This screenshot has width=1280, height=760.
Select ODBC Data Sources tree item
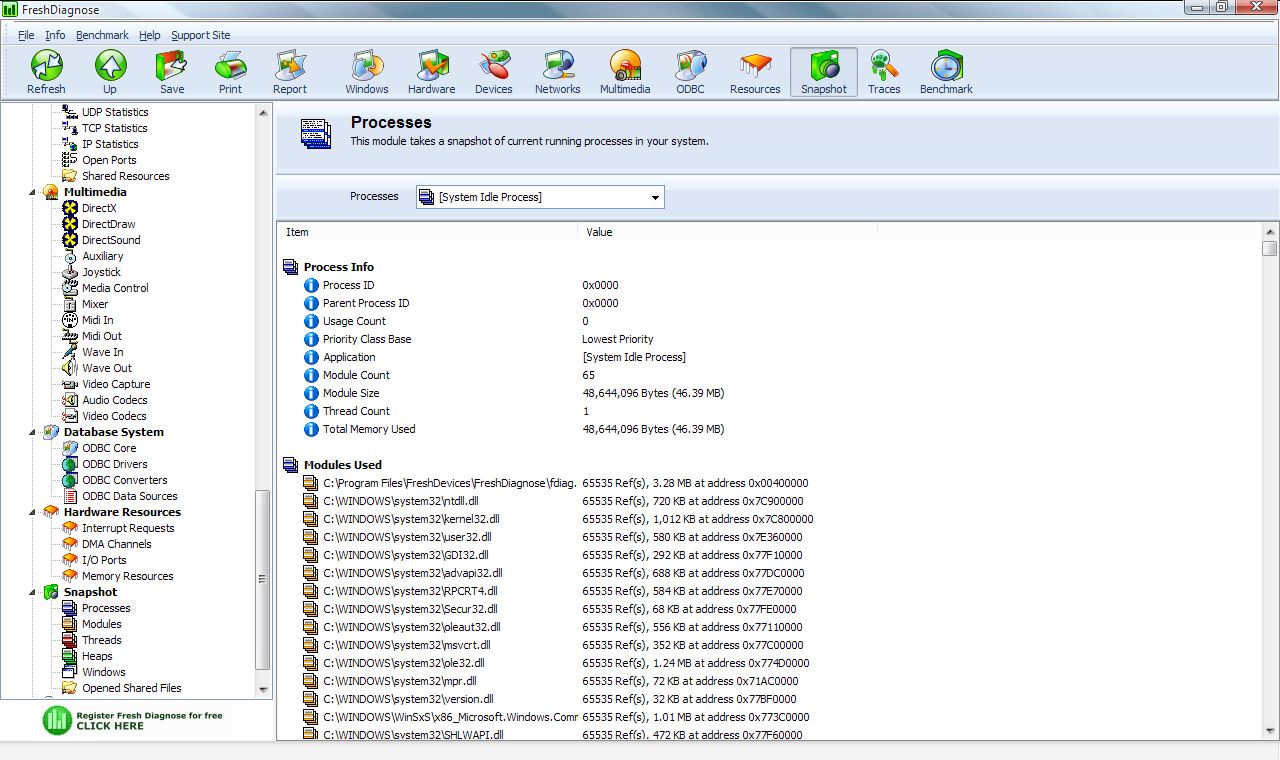pos(129,496)
